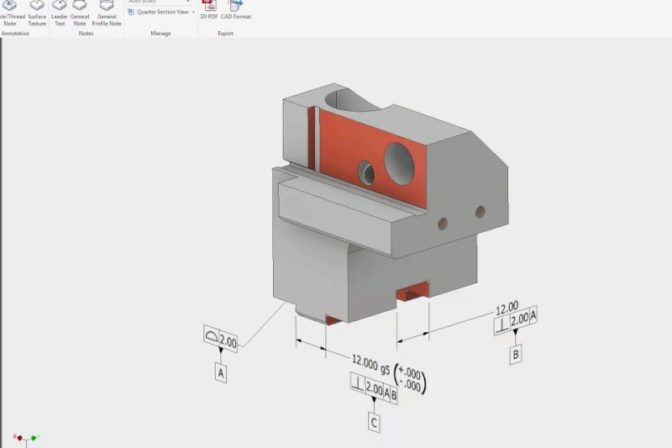Click the Notes panel label
672x448 pixels.
(x=85, y=33)
